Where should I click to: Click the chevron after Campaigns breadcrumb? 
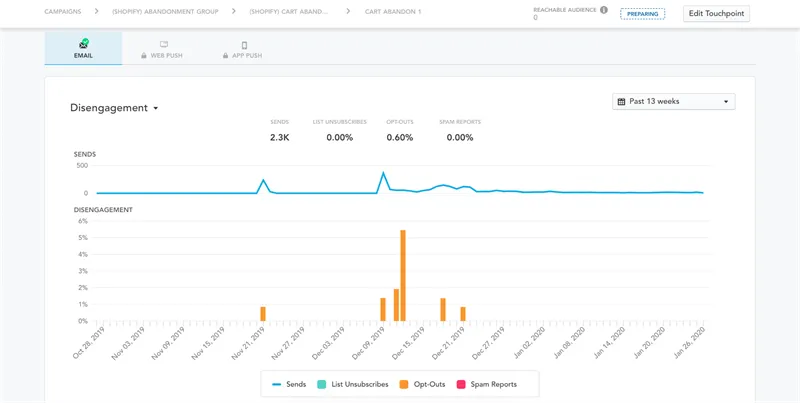click(96, 11)
